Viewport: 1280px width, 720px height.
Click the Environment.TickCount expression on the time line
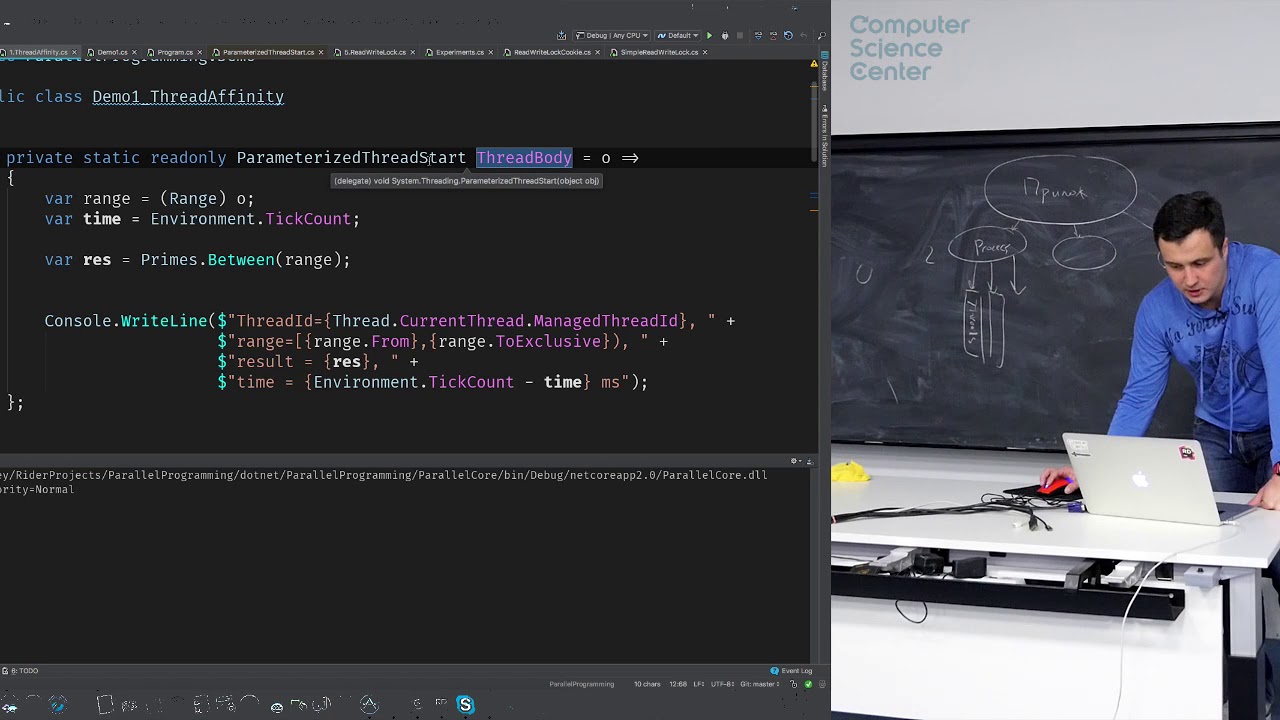250,219
